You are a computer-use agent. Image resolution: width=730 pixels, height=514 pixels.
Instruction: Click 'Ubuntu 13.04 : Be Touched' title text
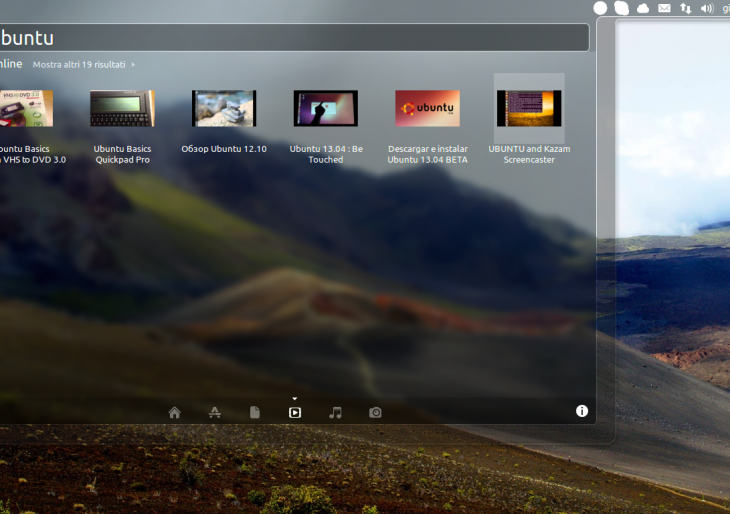pyautogui.click(x=326, y=154)
